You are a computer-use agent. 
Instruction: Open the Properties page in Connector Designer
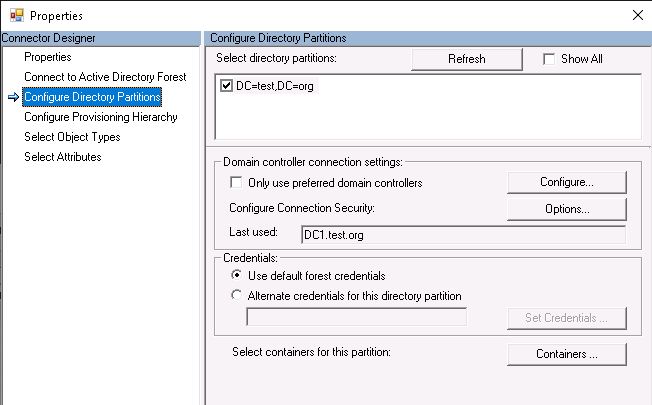click(x=48, y=57)
